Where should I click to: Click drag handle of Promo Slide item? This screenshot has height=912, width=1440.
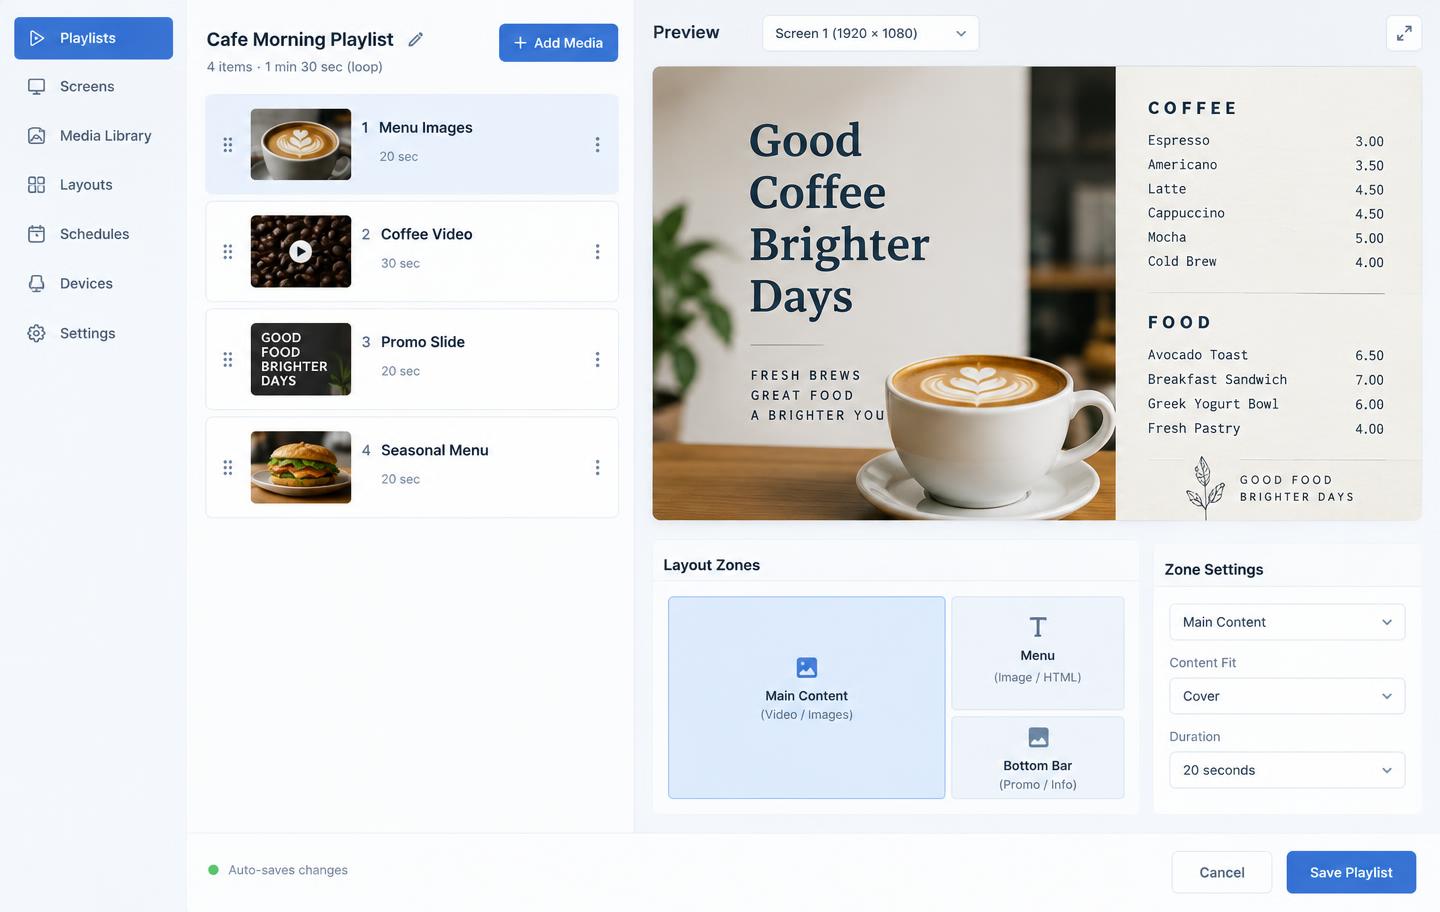click(x=228, y=359)
